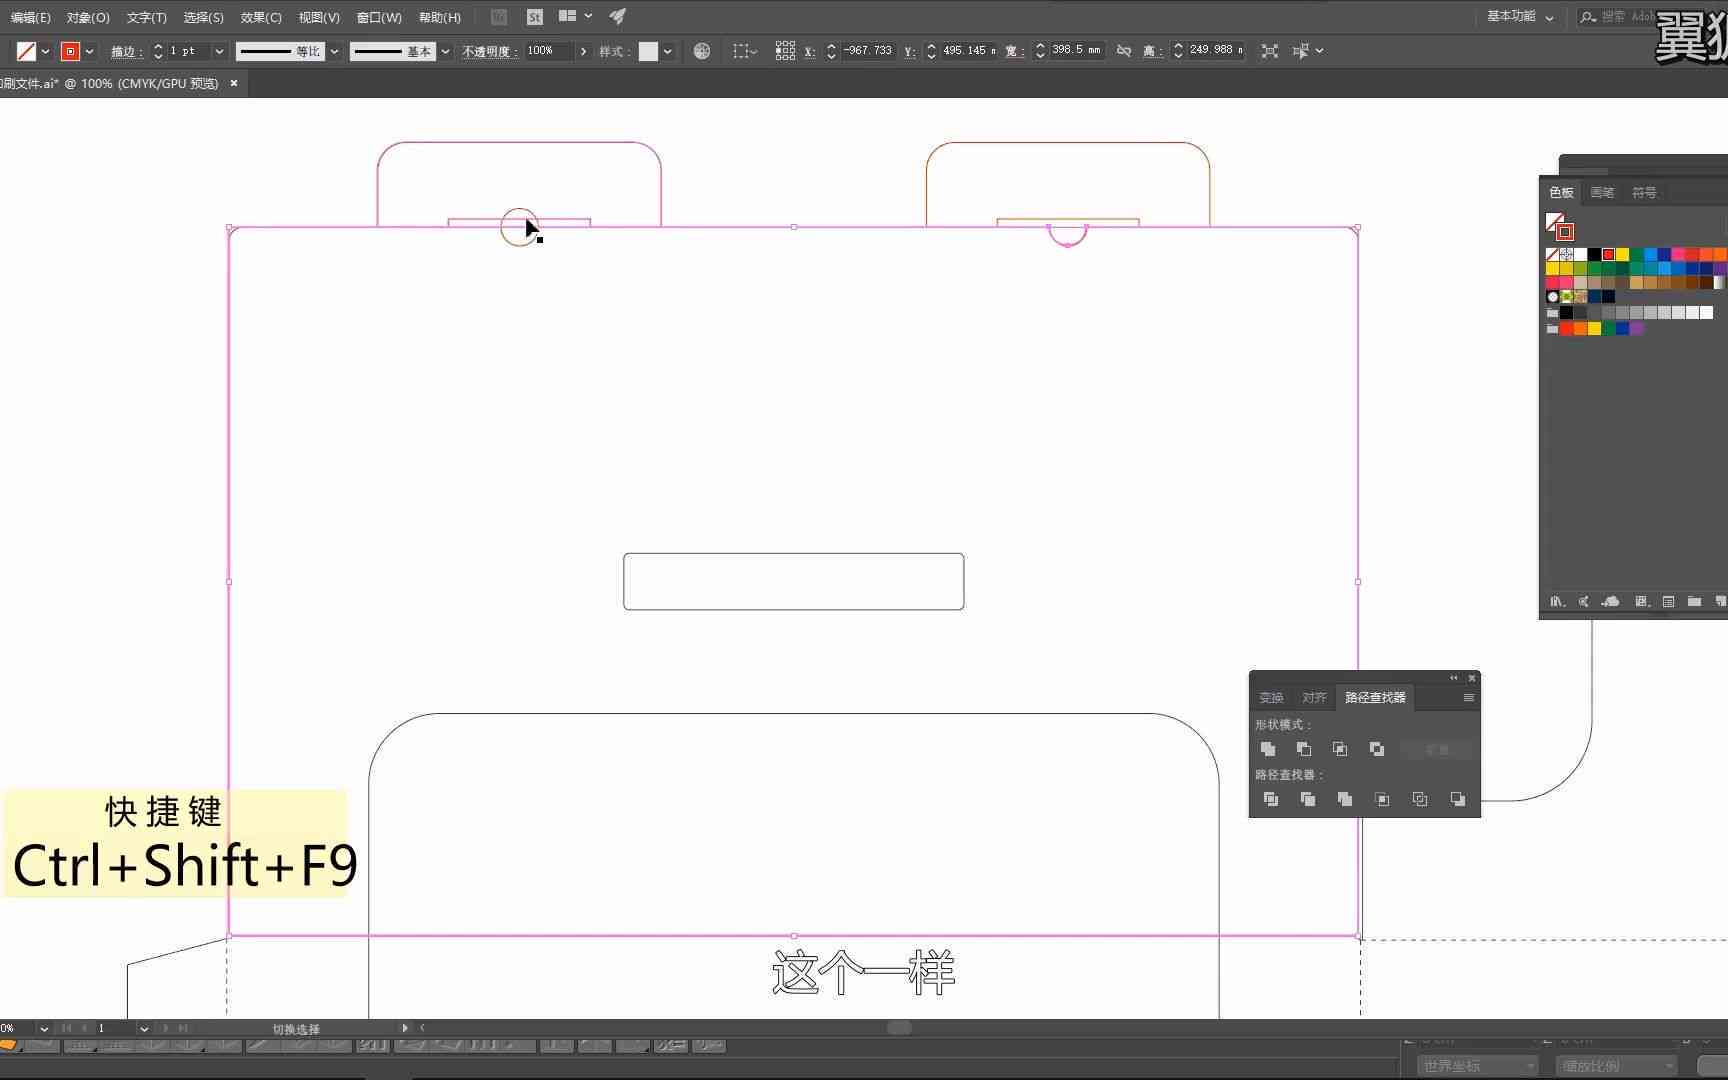Switch to the Brushes tab 画笔
The image size is (1728, 1080).
point(1602,192)
